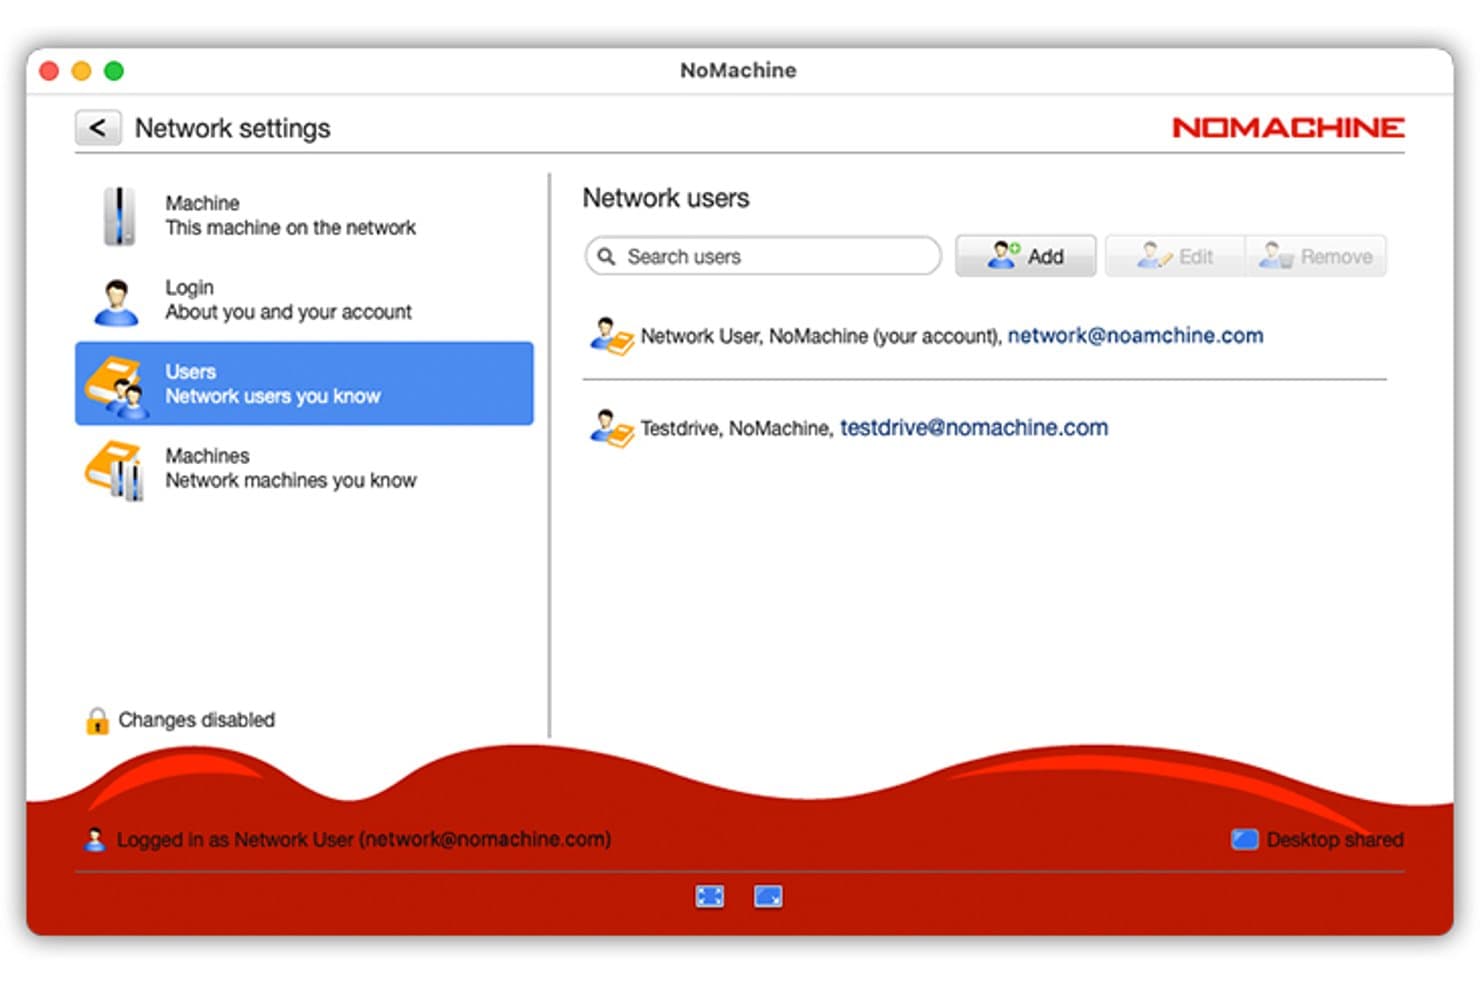
Task: Click the Login person icon
Action: pyautogui.click(x=117, y=302)
